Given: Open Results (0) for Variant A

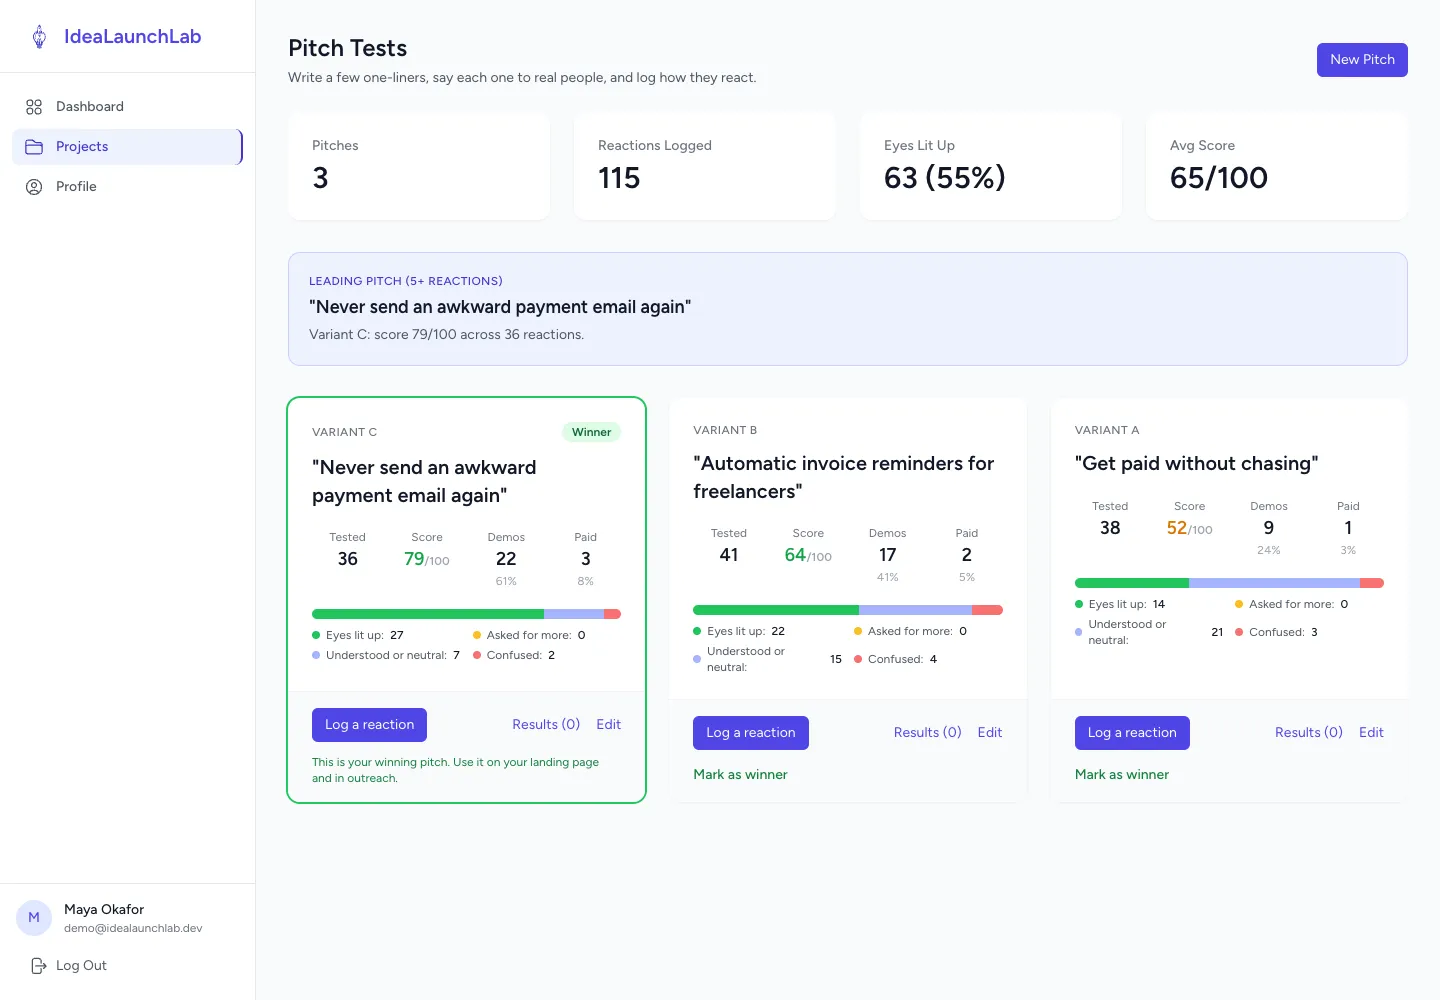Looking at the screenshot, I should coord(1308,733).
